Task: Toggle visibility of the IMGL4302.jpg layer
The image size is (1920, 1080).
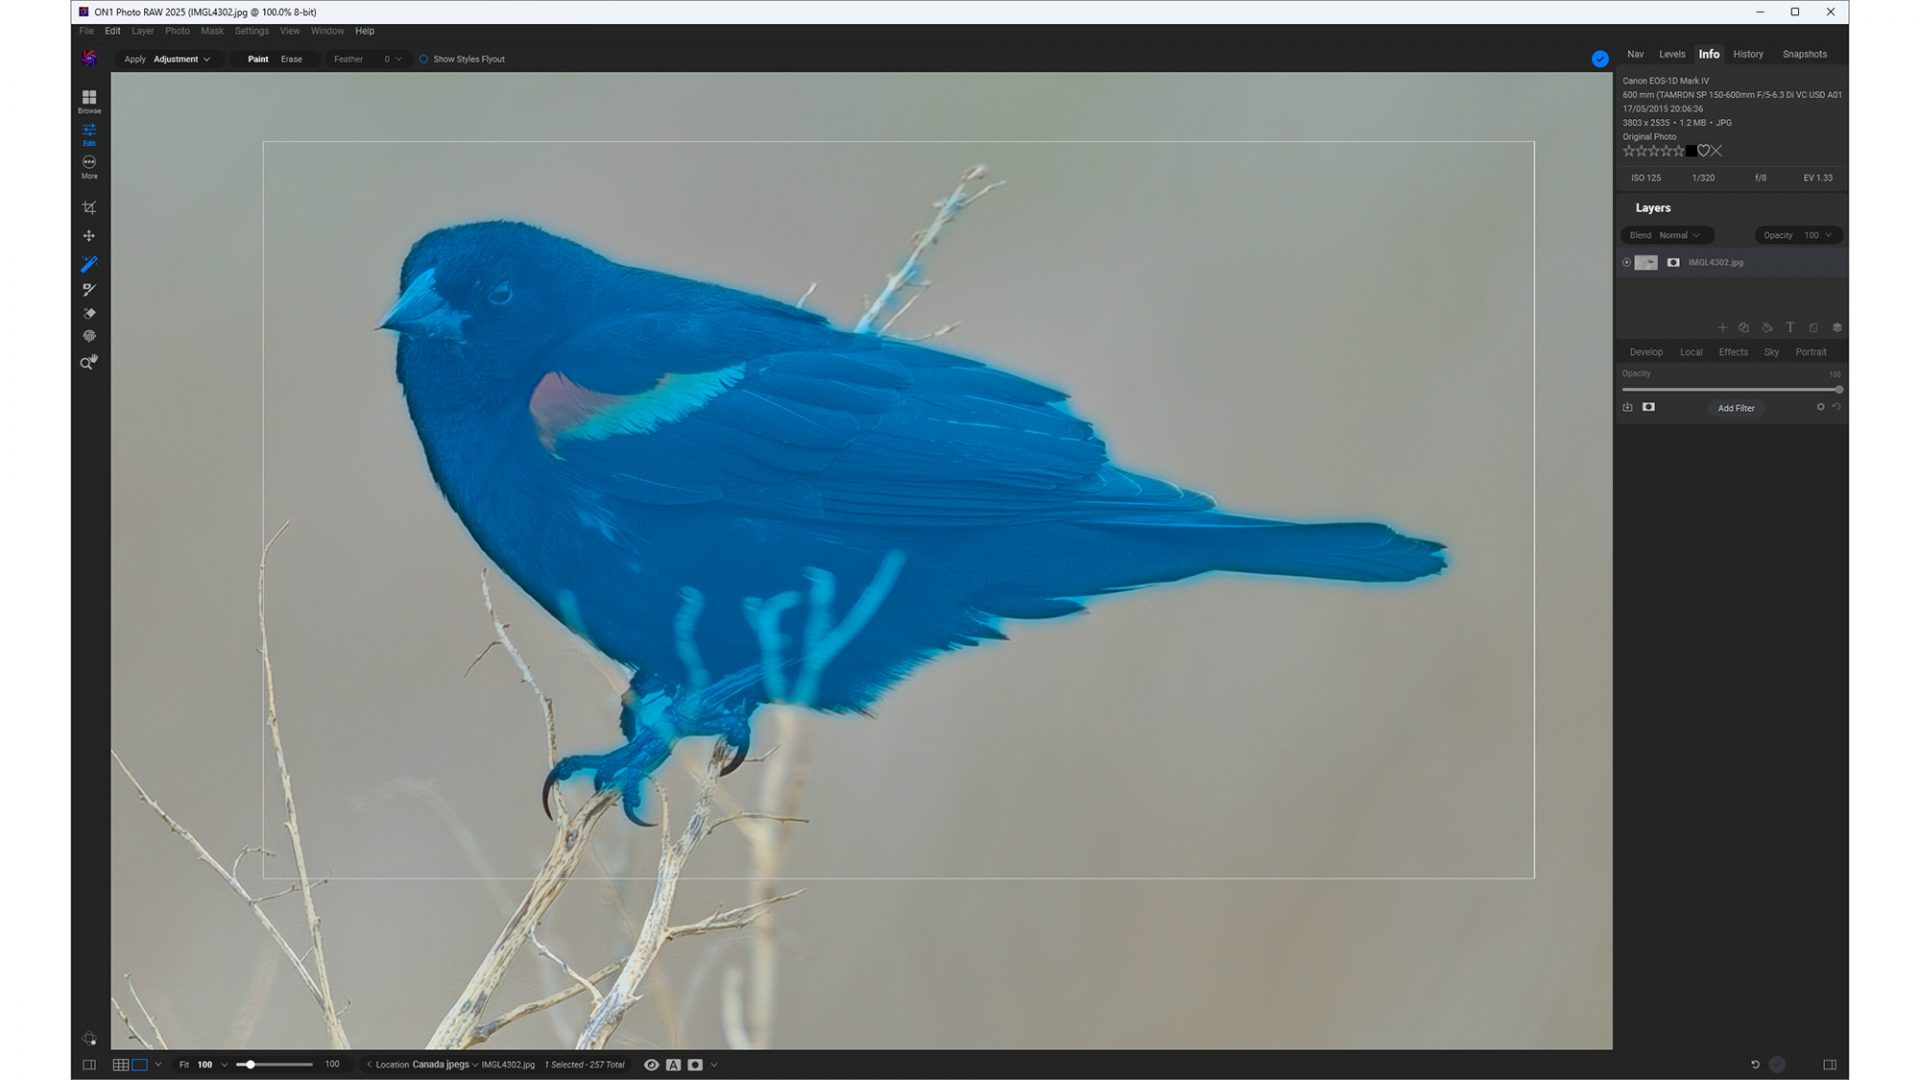Action: click(1627, 262)
